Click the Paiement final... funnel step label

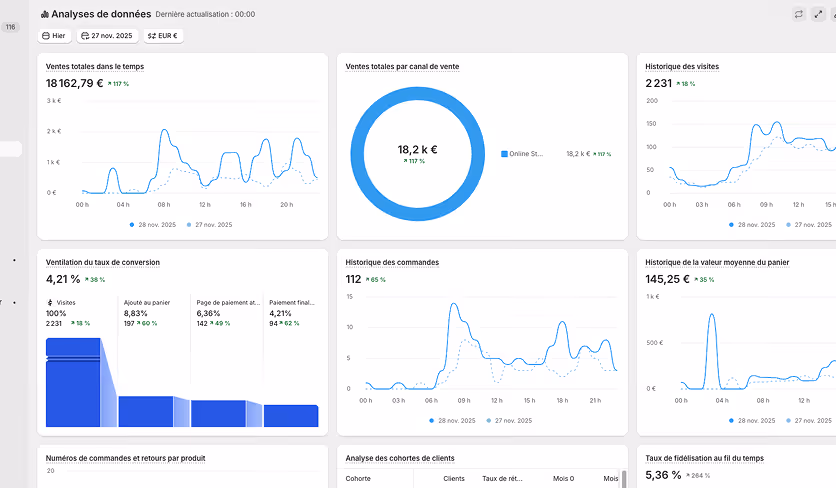click(292, 302)
